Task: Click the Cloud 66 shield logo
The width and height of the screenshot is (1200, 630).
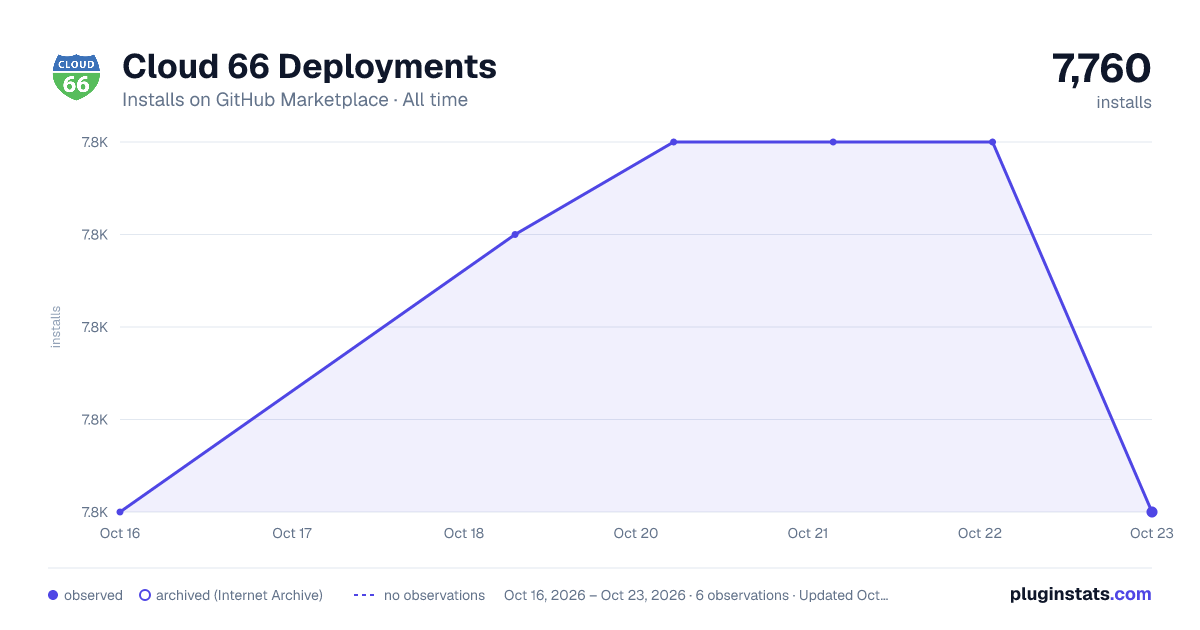Action: pyautogui.click(x=76, y=77)
